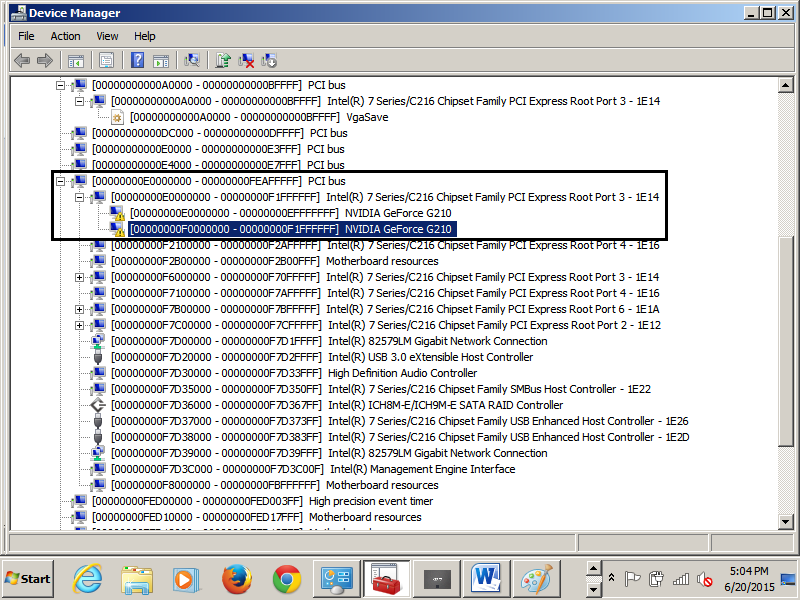
Task: Open the File menu
Action: point(26,36)
